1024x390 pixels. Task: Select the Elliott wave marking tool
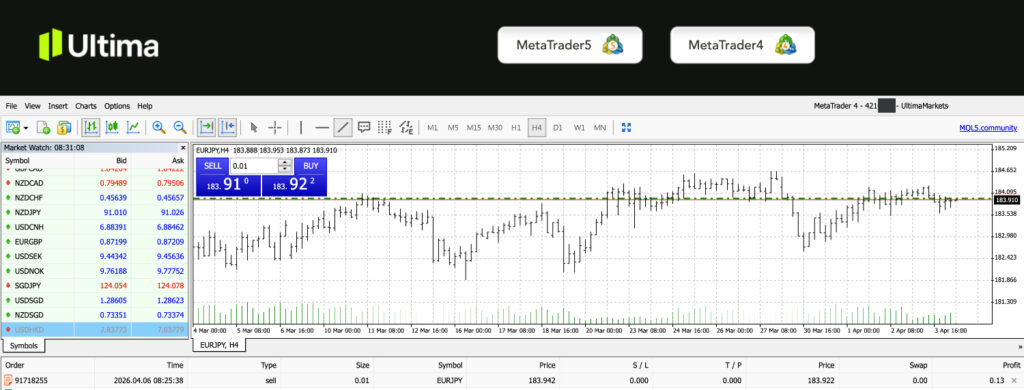[406, 127]
